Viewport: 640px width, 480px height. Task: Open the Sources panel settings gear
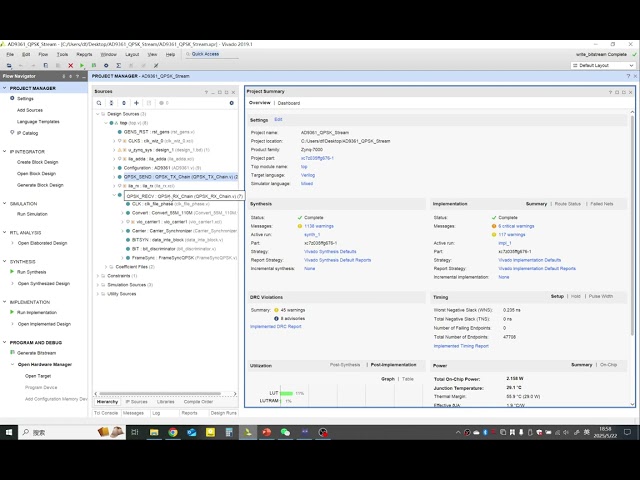coord(232,103)
